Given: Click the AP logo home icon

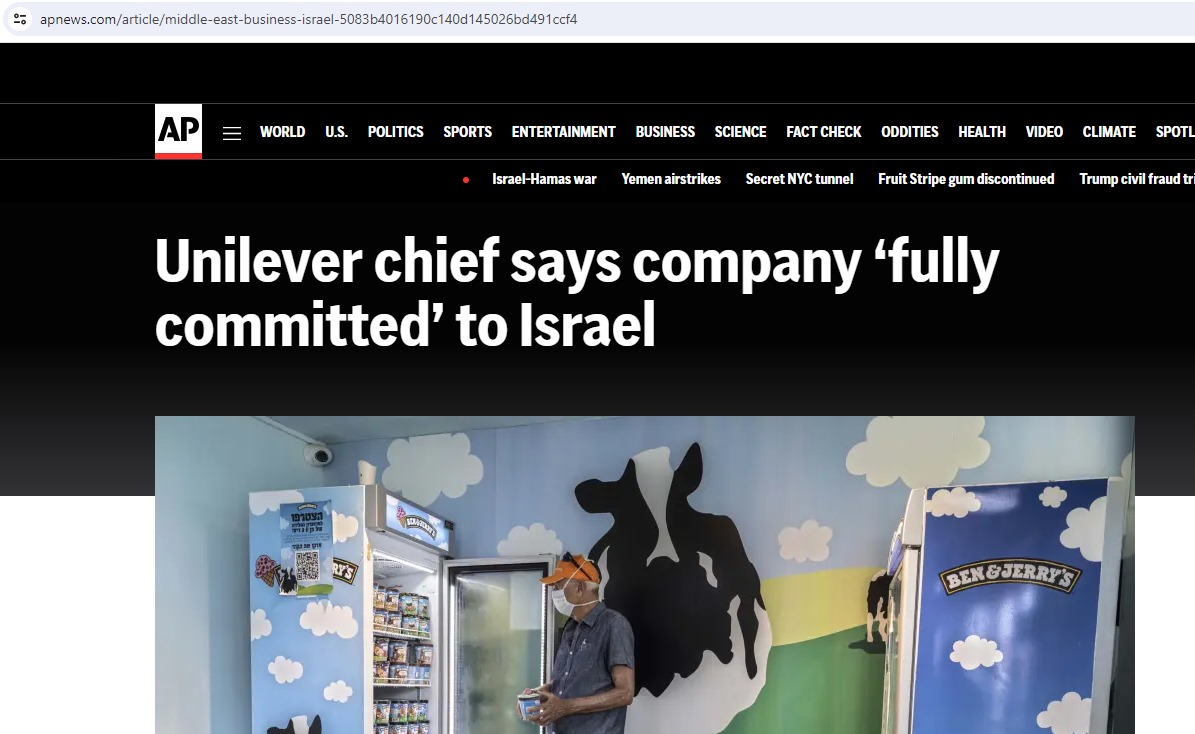Looking at the screenshot, I should [x=178, y=131].
